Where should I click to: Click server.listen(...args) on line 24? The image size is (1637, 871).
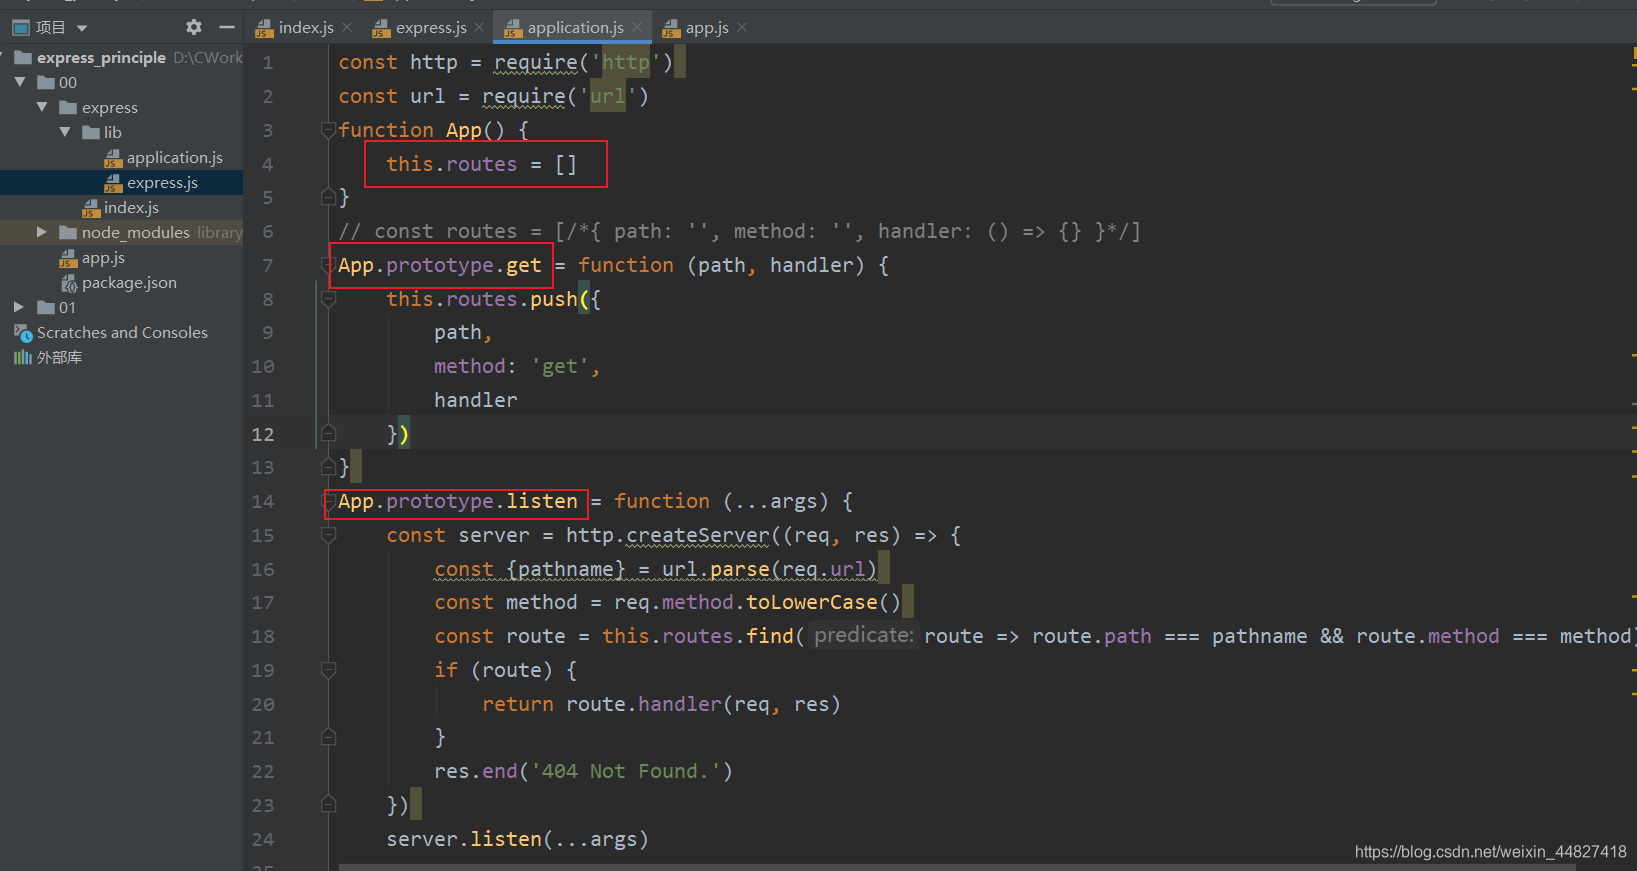pos(517,839)
